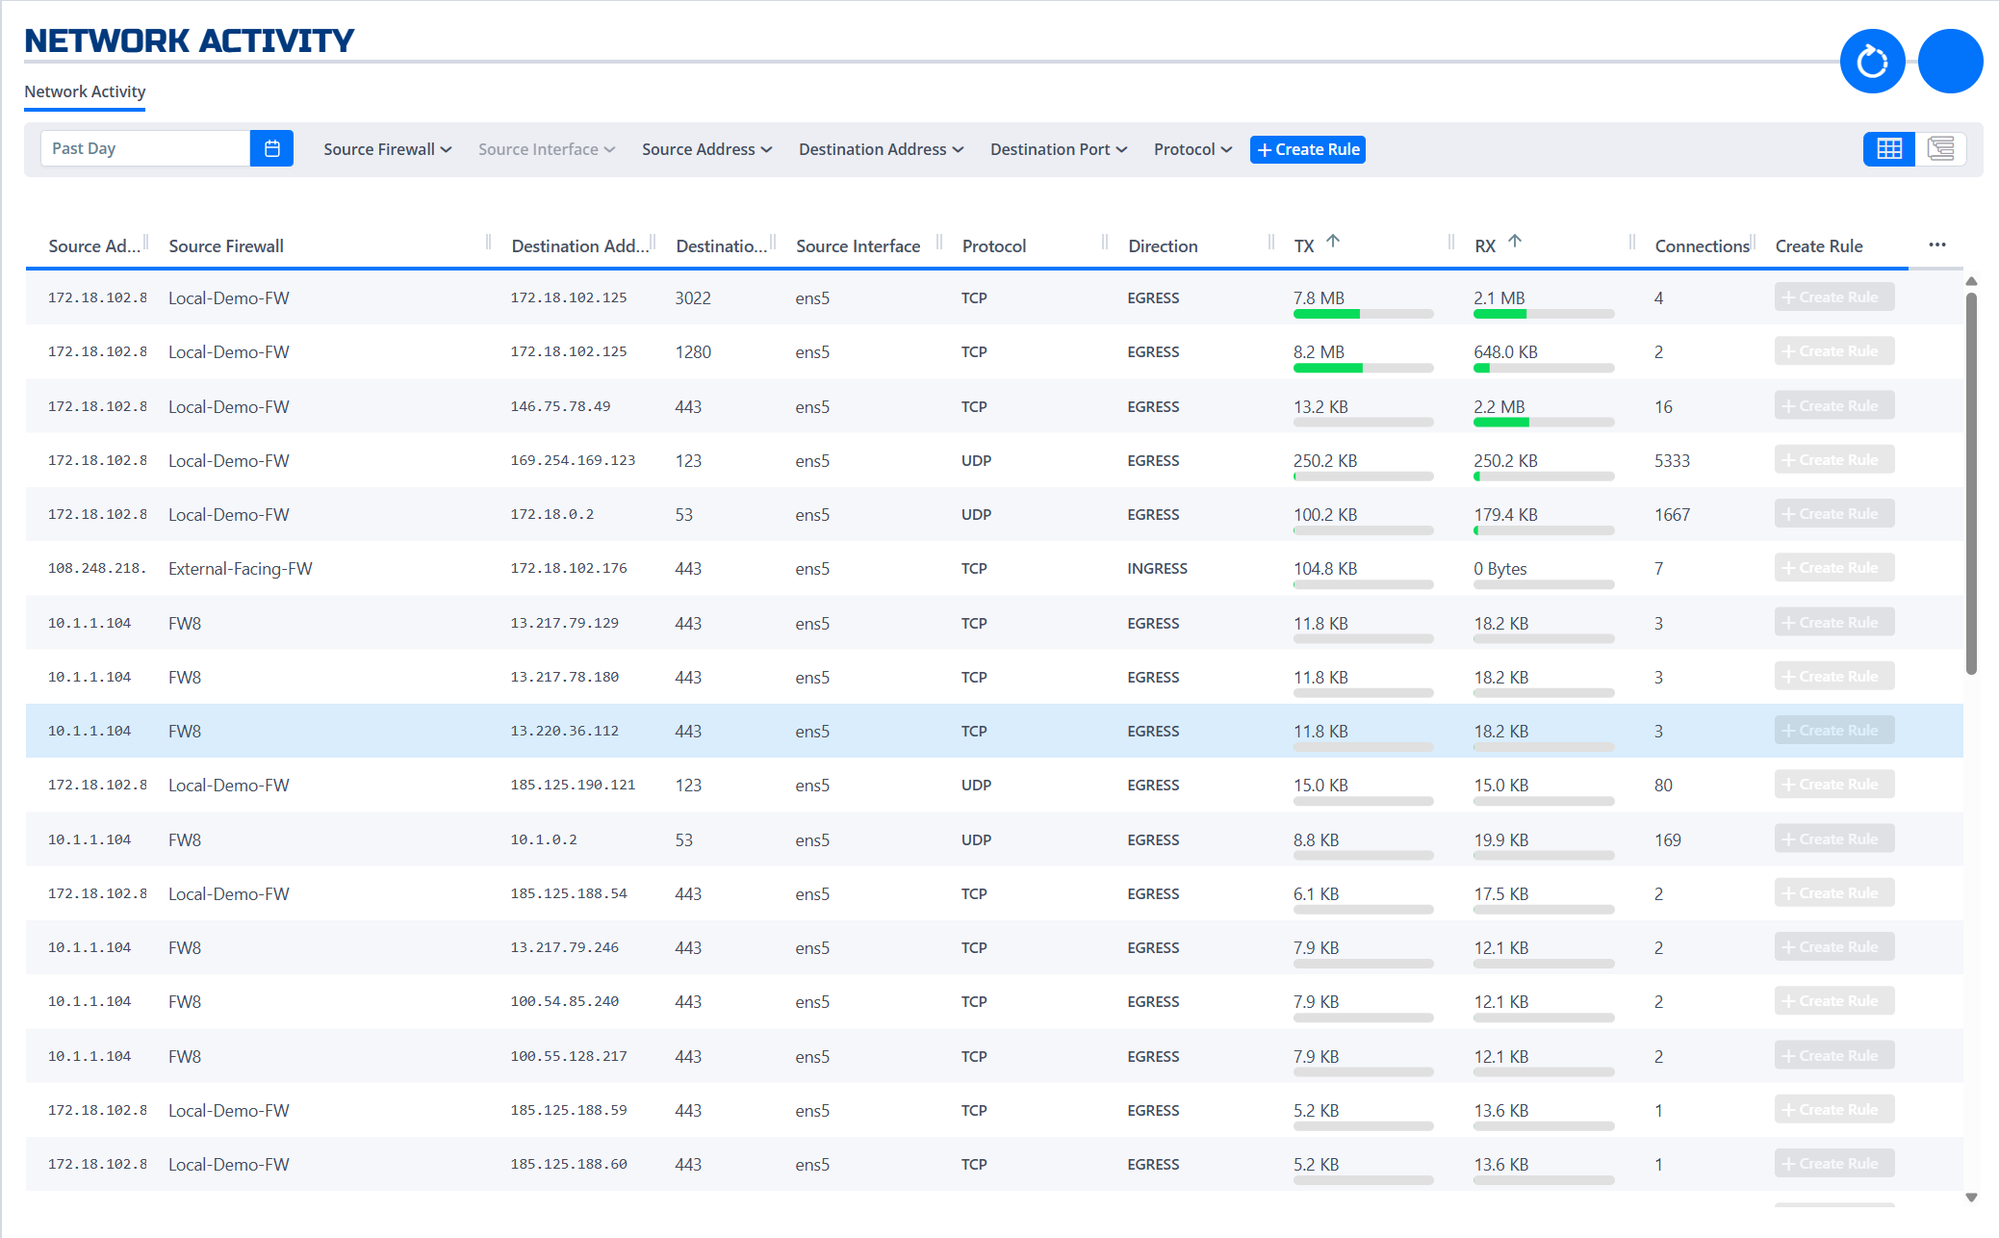Click Create Rule for 13.220.36.112 row
1999x1238 pixels.
(1834, 730)
